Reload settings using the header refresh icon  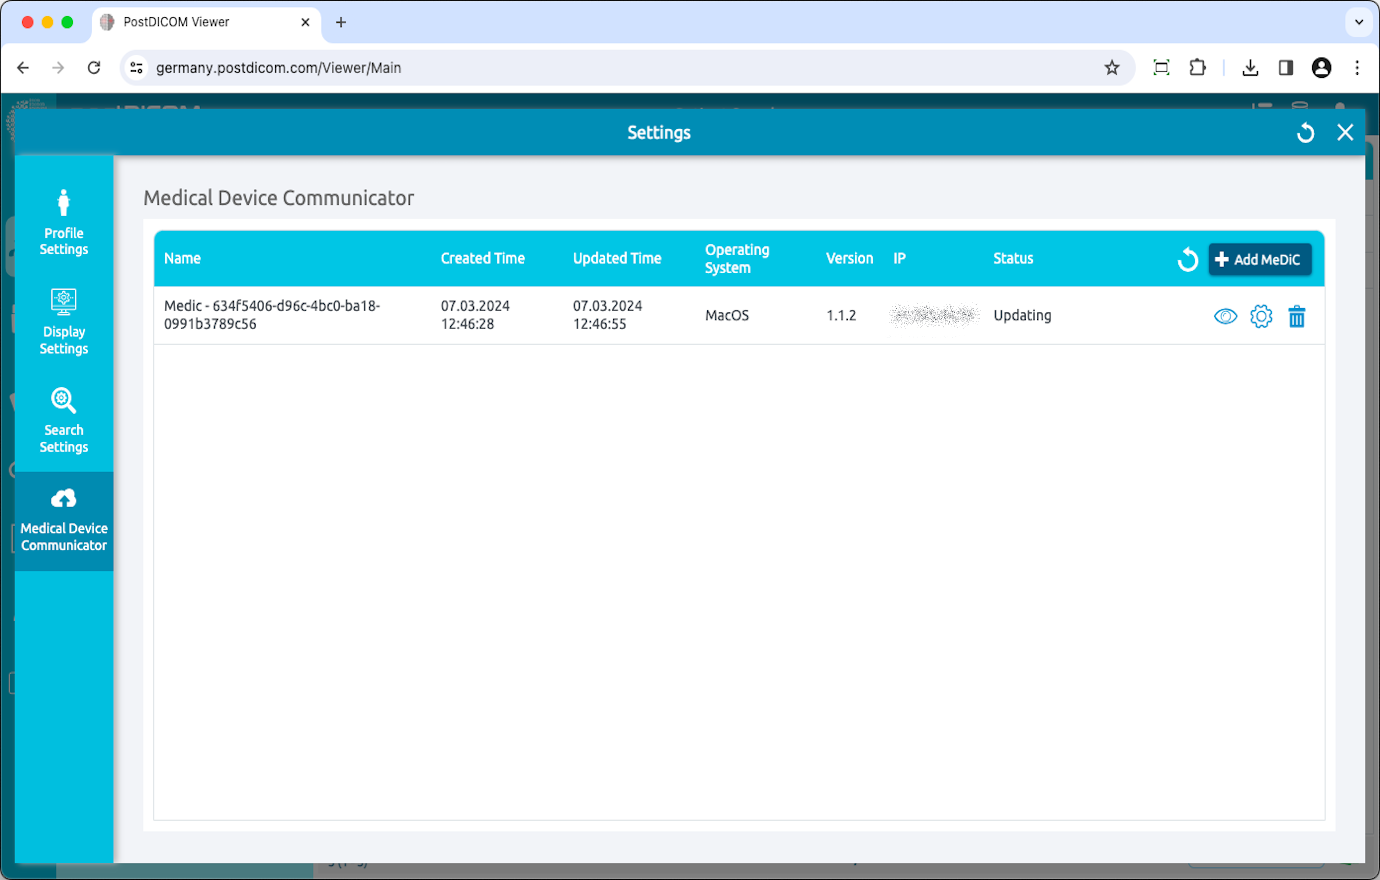(x=1305, y=132)
